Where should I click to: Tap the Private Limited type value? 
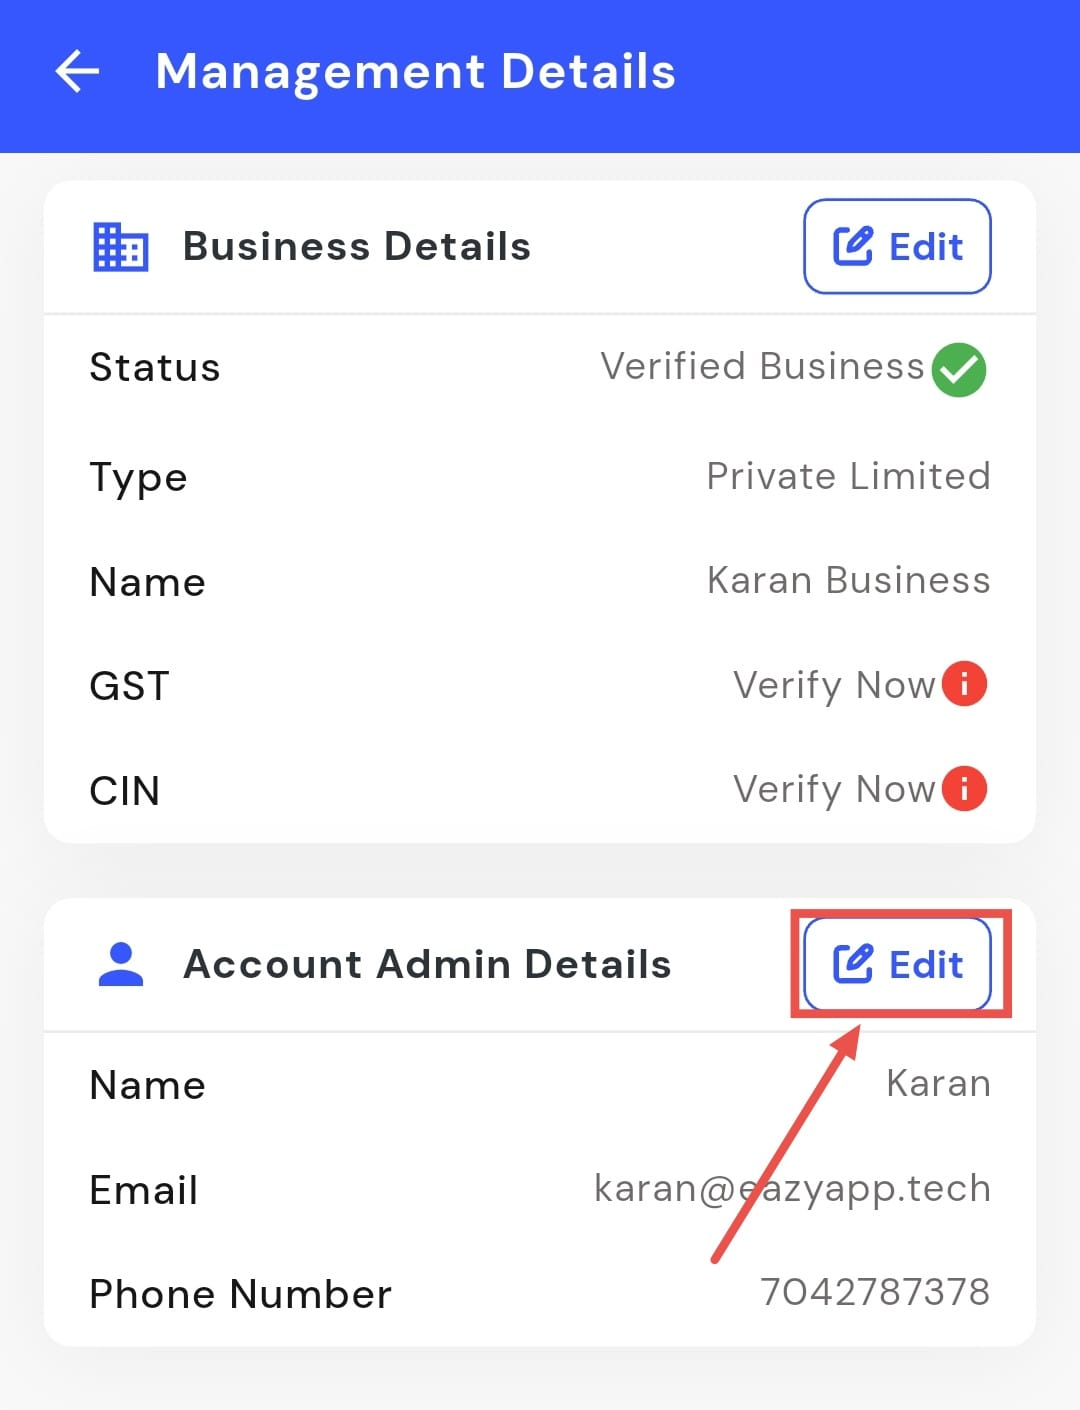tap(848, 477)
